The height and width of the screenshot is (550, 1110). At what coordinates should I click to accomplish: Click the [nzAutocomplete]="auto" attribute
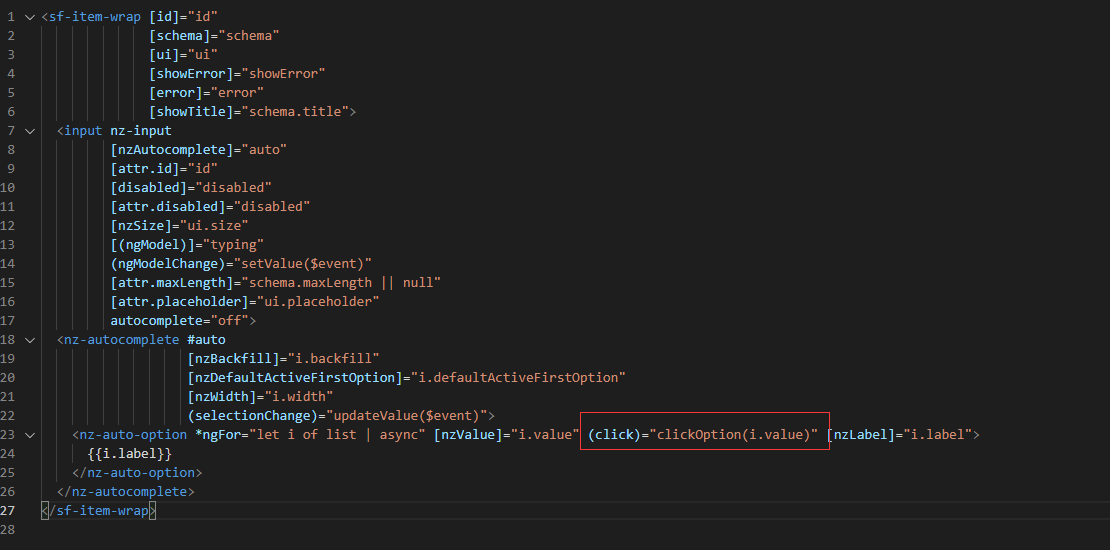point(199,149)
